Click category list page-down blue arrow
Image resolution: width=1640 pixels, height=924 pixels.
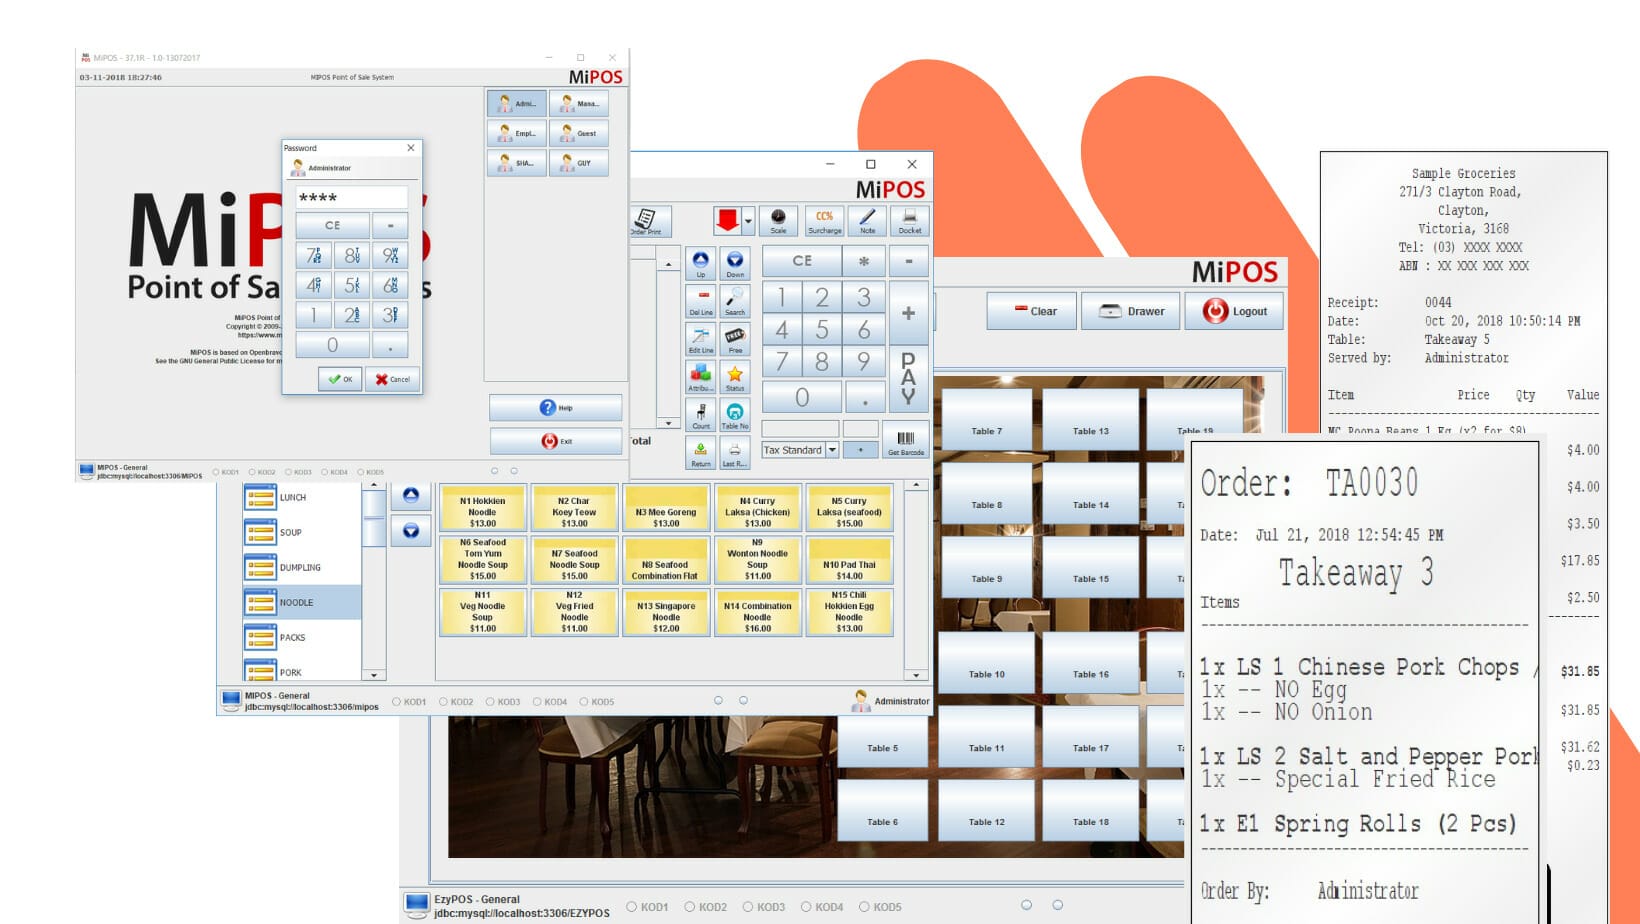click(411, 530)
